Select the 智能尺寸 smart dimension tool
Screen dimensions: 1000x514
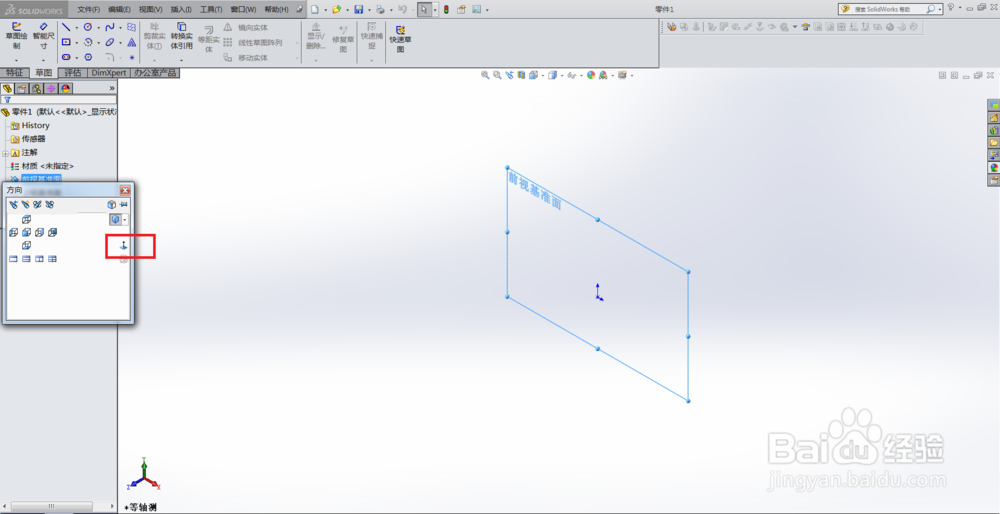pyautogui.click(x=43, y=36)
